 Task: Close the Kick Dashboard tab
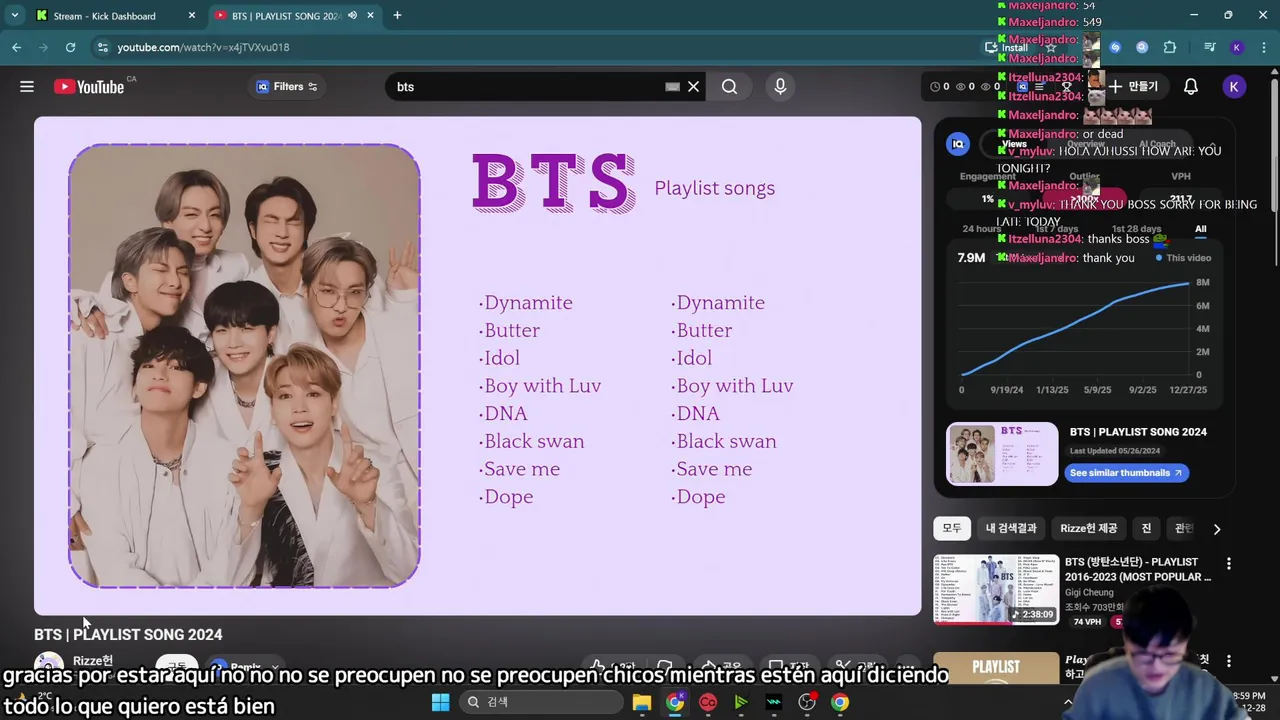pos(191,16)
